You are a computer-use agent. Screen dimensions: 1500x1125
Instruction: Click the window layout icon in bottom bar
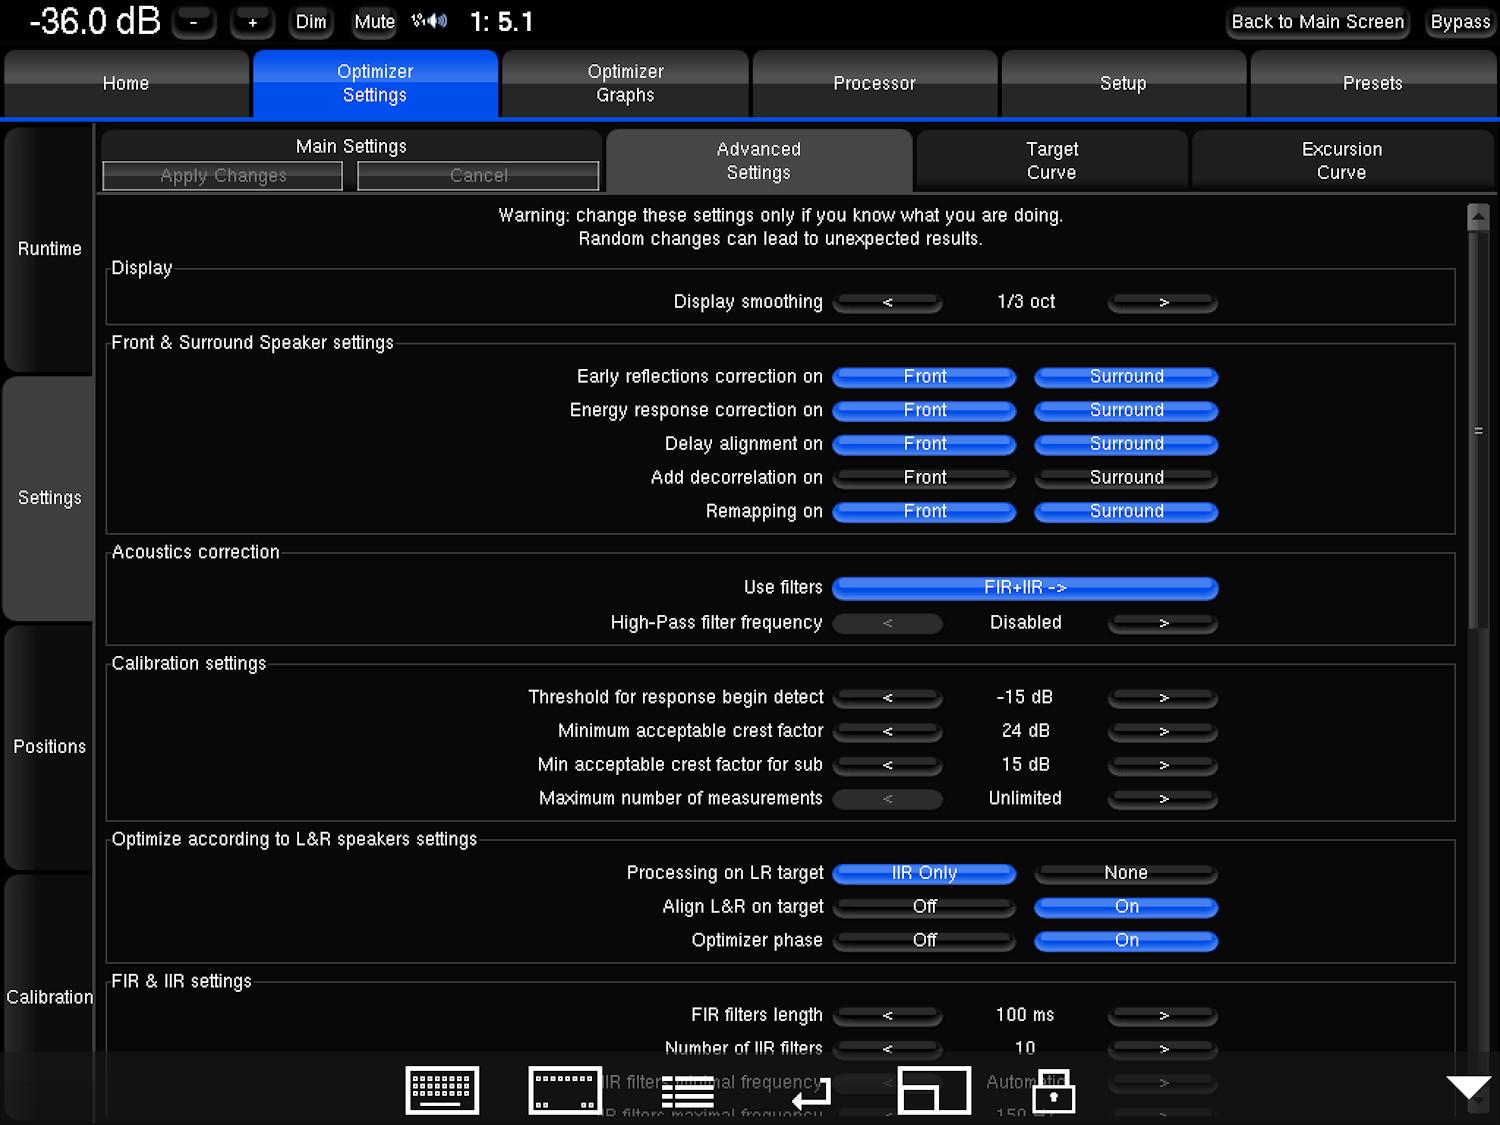934,1090
